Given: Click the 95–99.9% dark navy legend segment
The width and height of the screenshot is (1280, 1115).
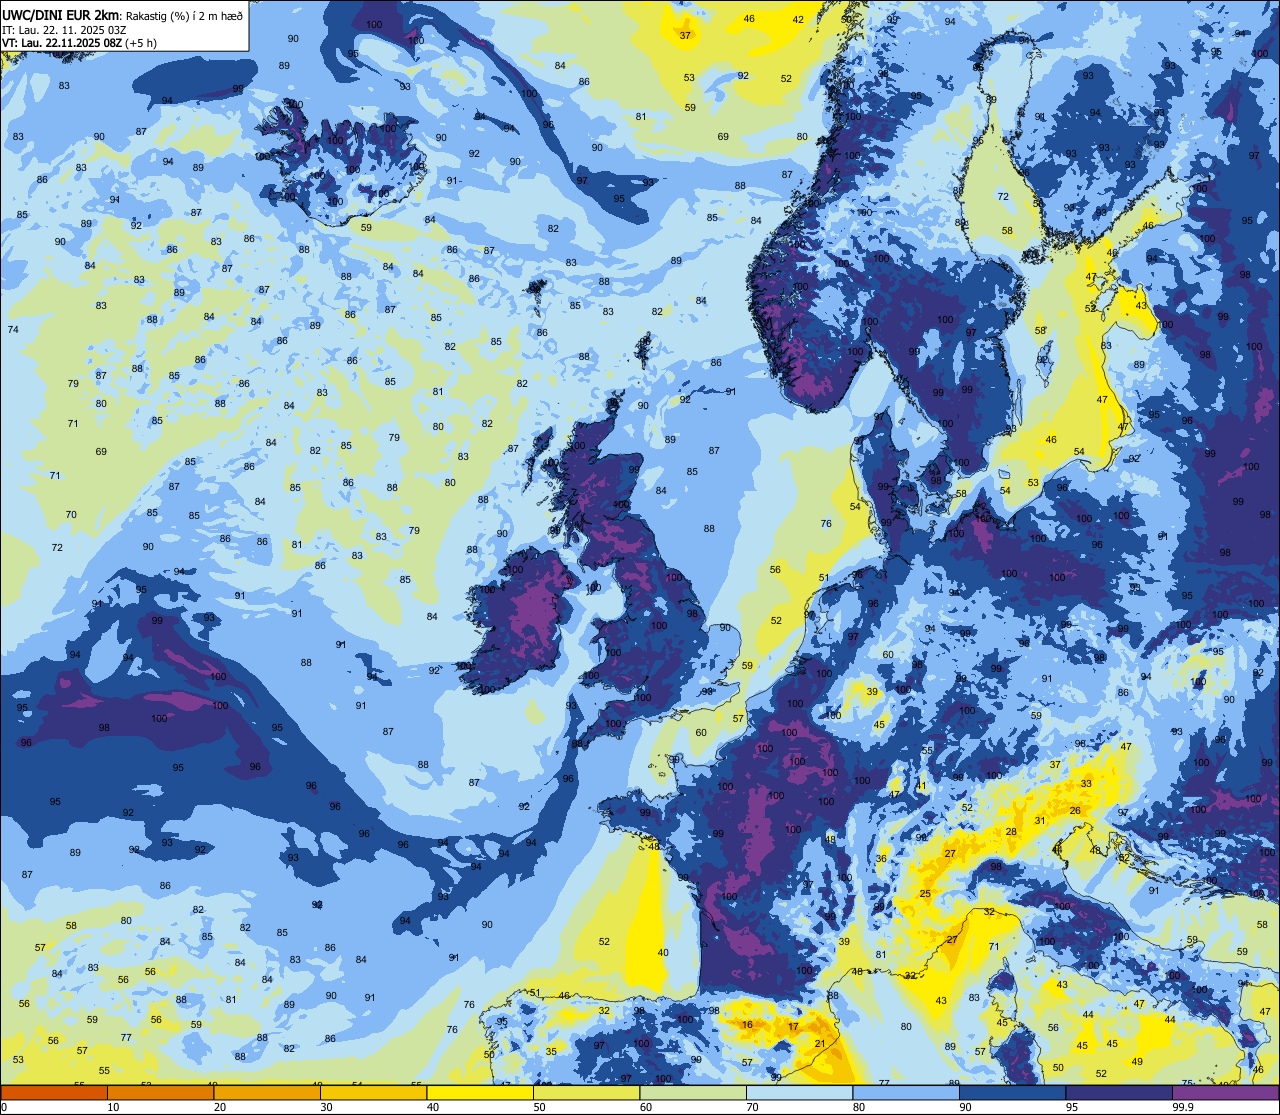Looking at the screenshot, I should 1119,1093.
